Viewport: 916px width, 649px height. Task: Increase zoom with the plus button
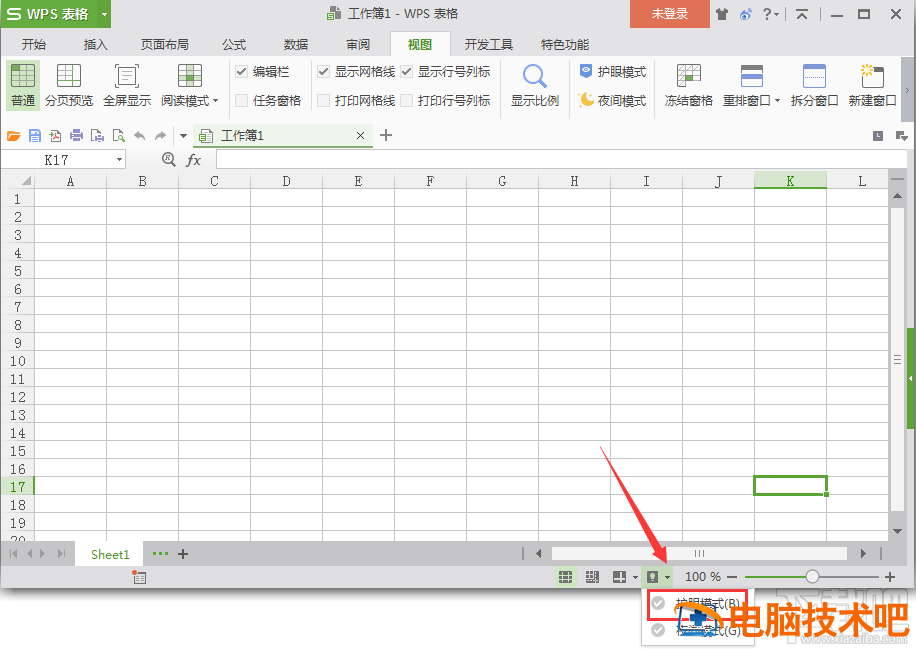[x=890, y=577]
